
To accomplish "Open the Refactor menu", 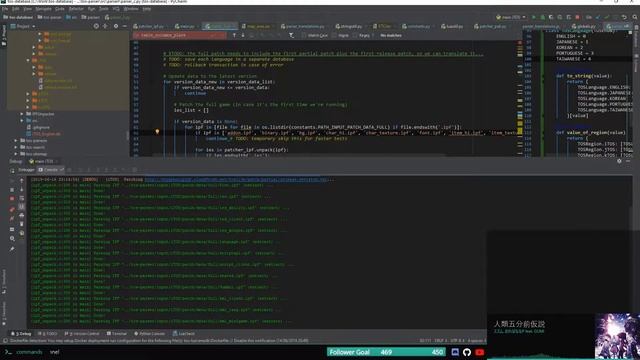I will (76, 9).
